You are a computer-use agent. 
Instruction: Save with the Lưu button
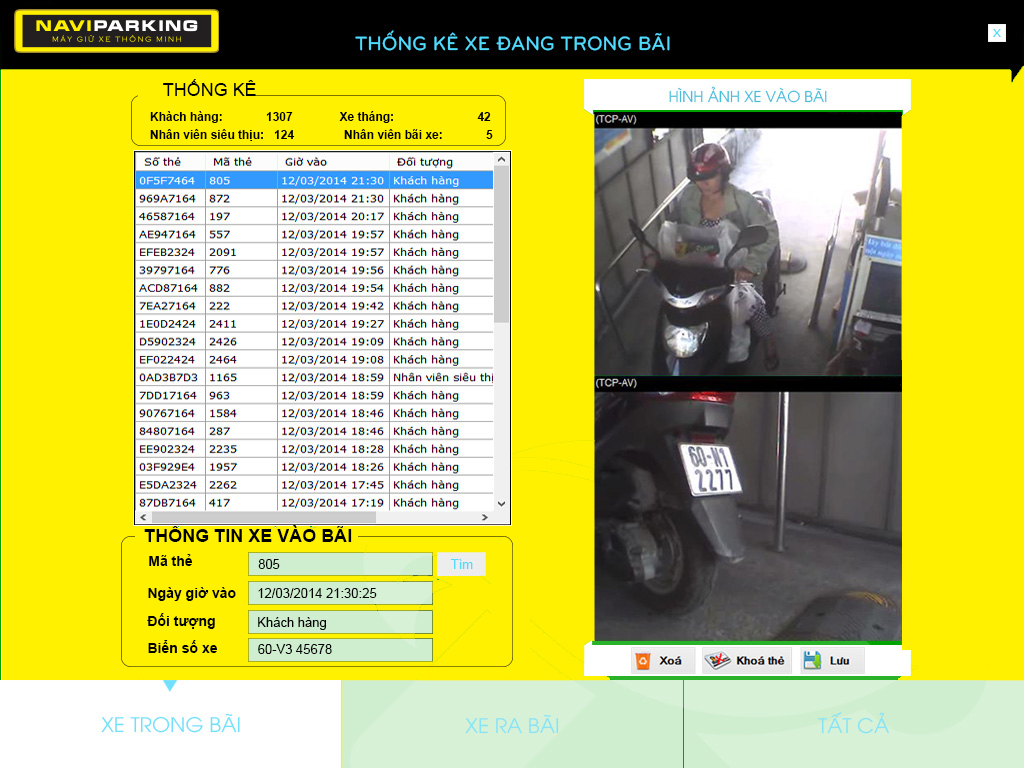(831, 661)
